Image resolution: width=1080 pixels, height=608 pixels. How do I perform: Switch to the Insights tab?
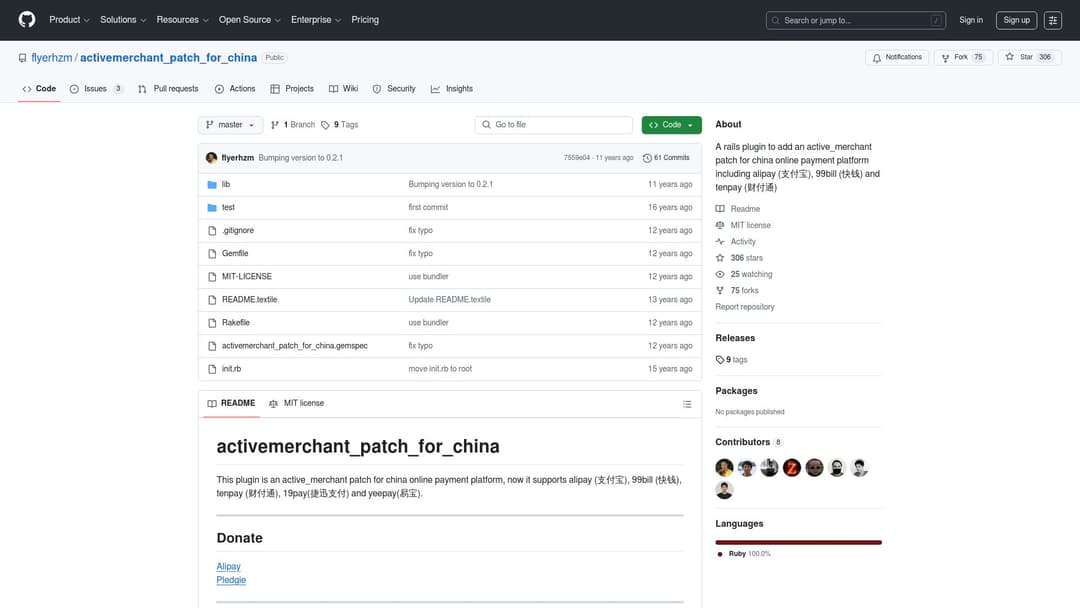pyautogui.click(x=452, y=89)
